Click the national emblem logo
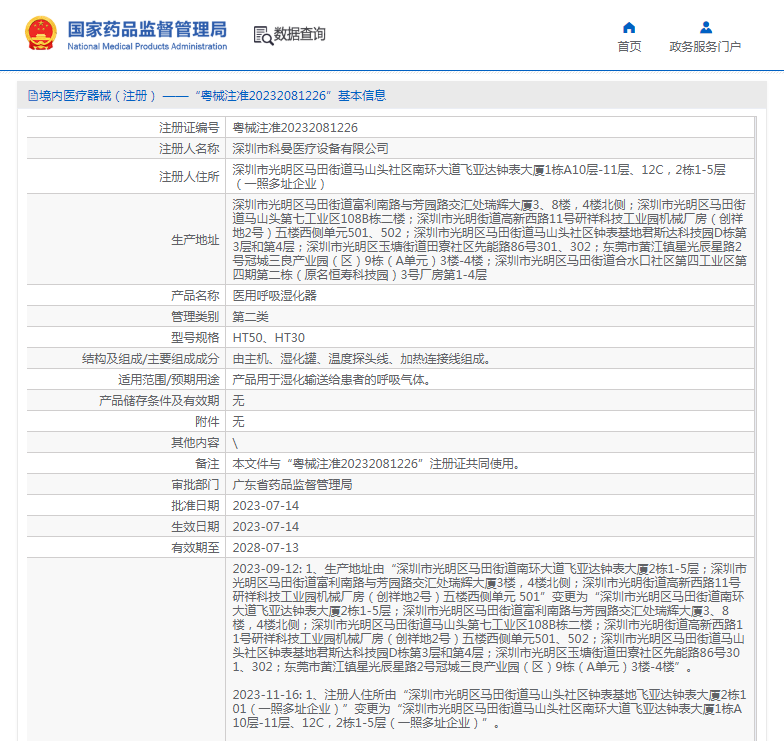The height and width of the screenshot is (741, 784). tap(40, 33)
